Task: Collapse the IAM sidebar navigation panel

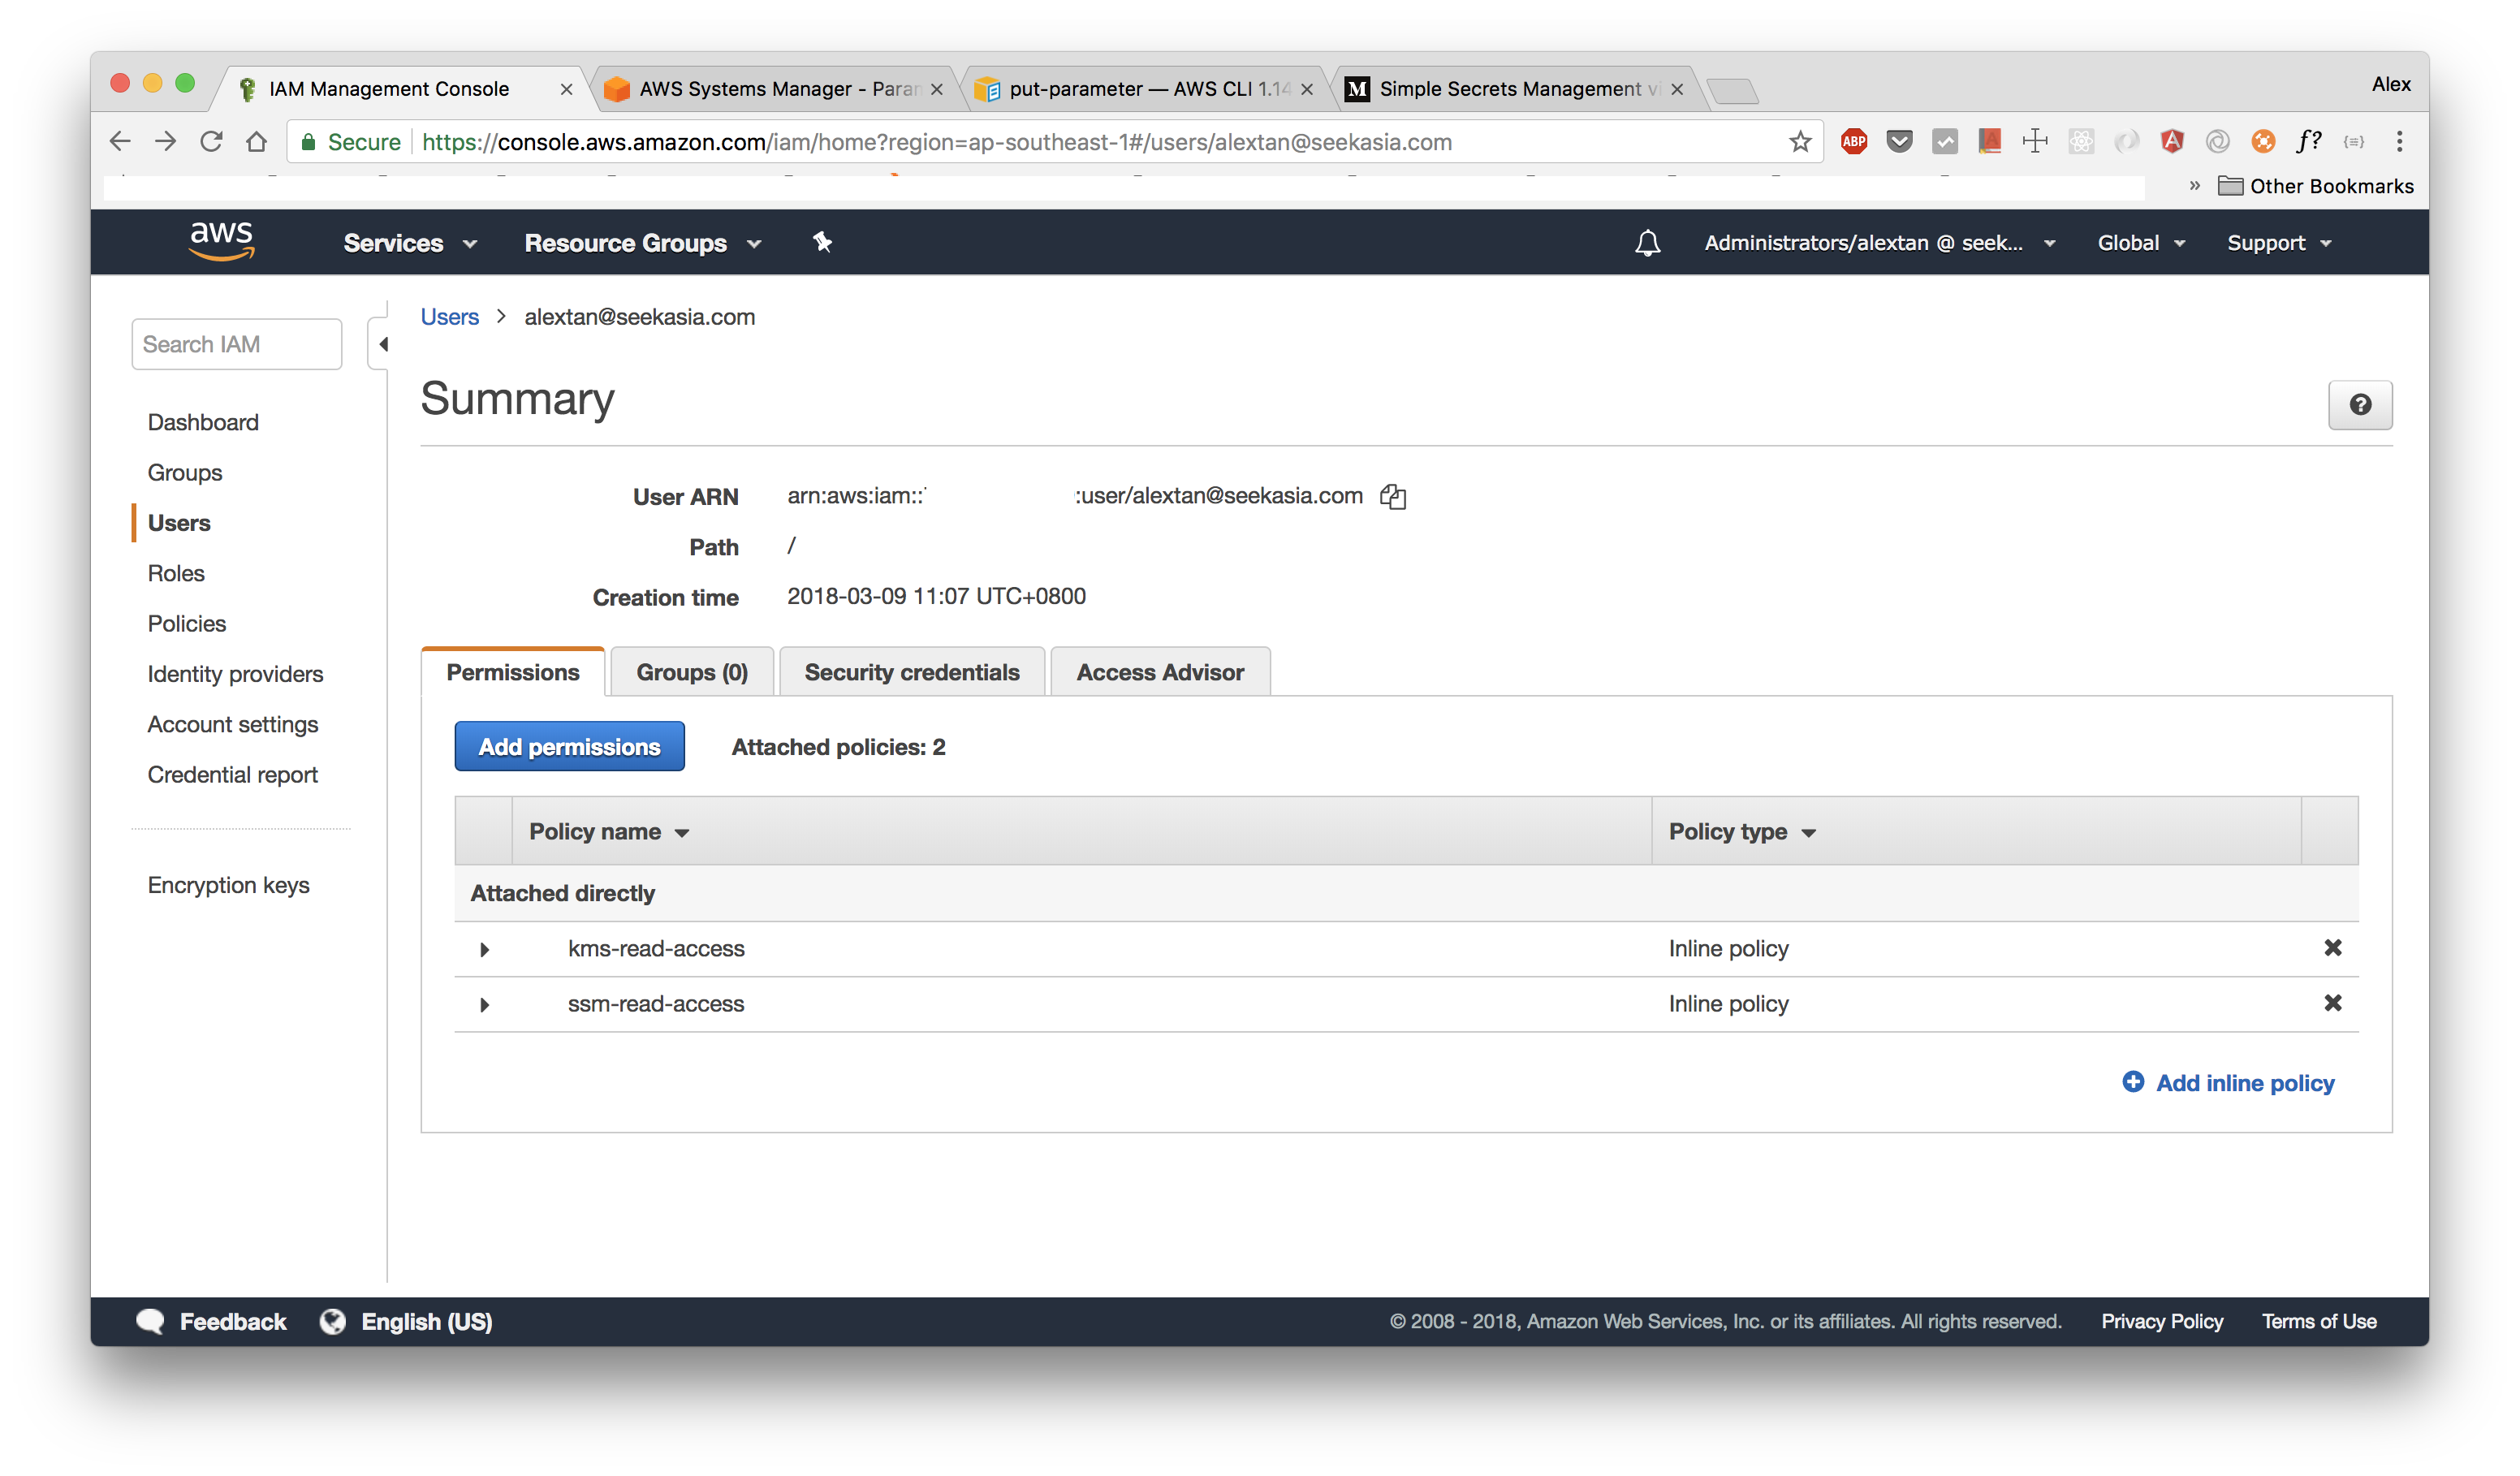Action: [382, 344]
